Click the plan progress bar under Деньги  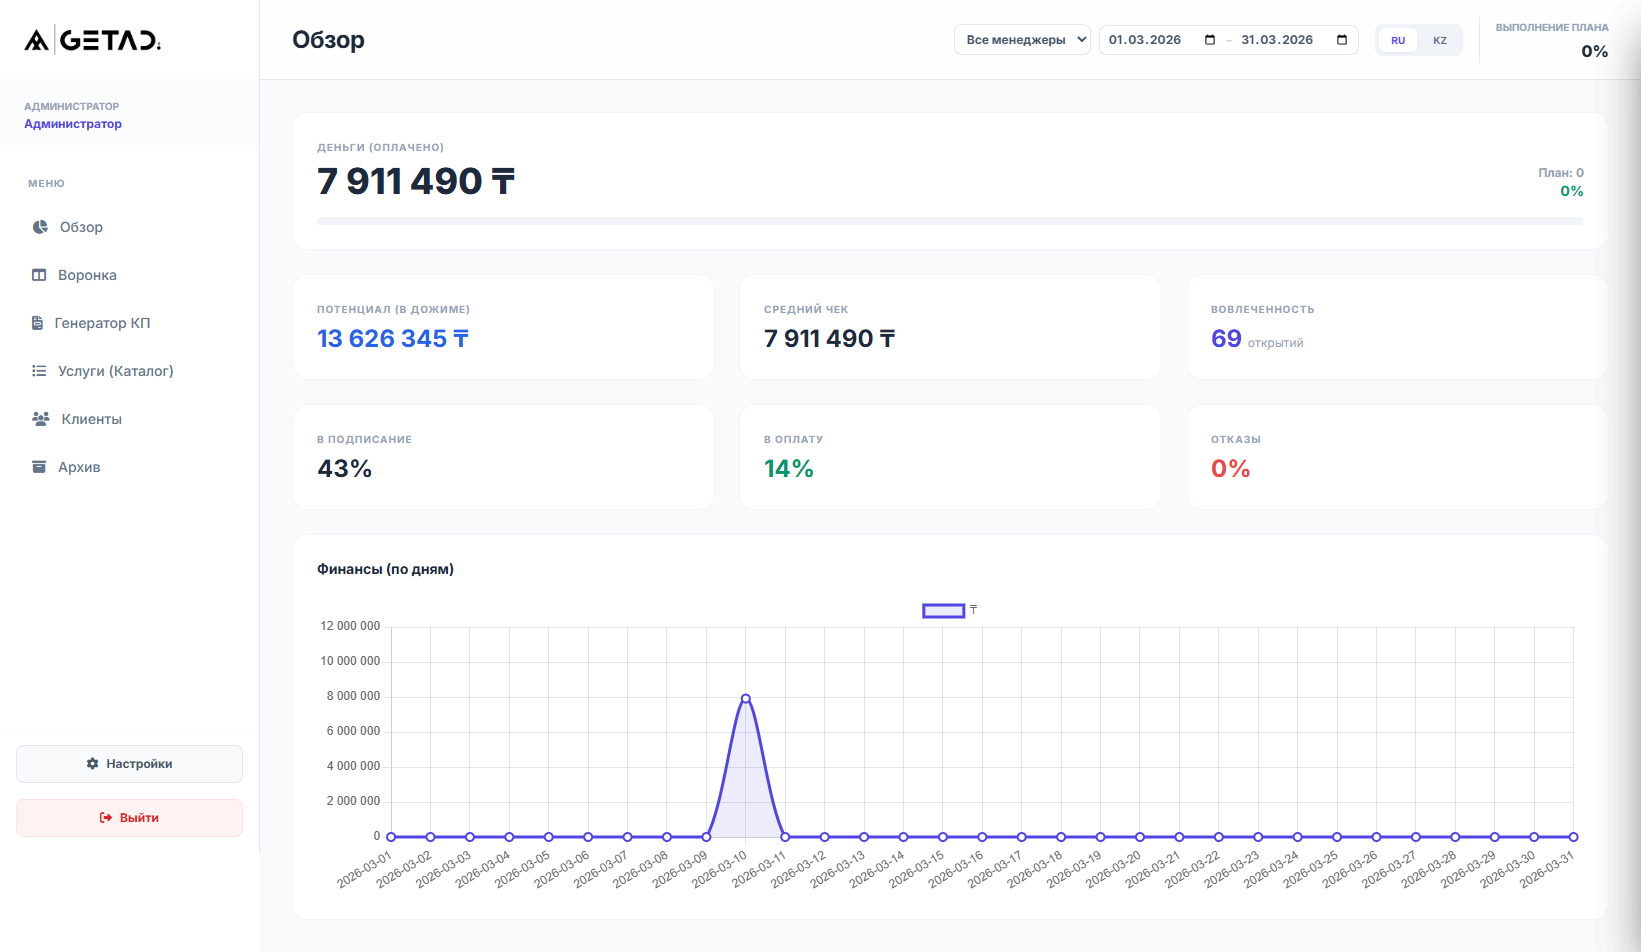coord(949,220)
